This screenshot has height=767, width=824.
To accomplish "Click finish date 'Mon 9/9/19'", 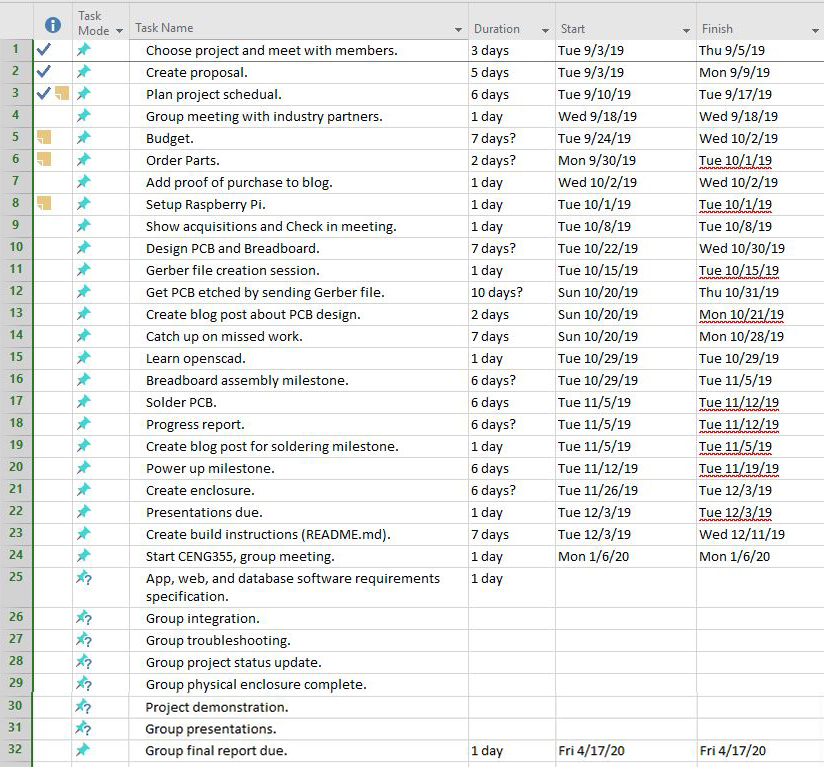I will coord(734,72).
